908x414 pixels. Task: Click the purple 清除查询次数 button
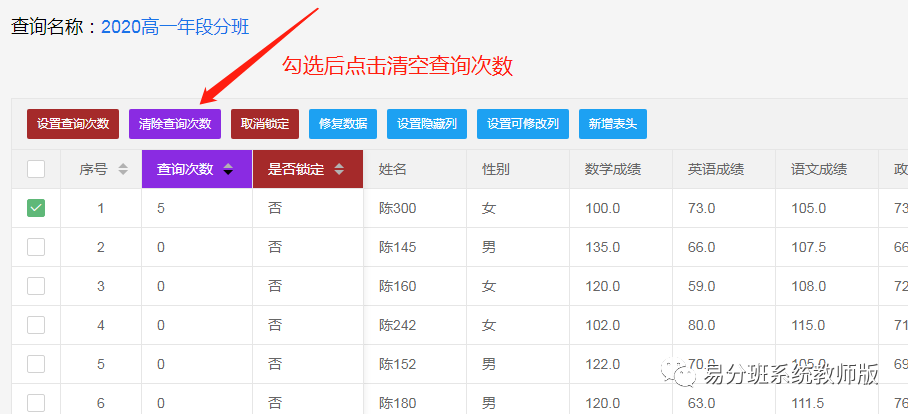click(x=175, y=124)
